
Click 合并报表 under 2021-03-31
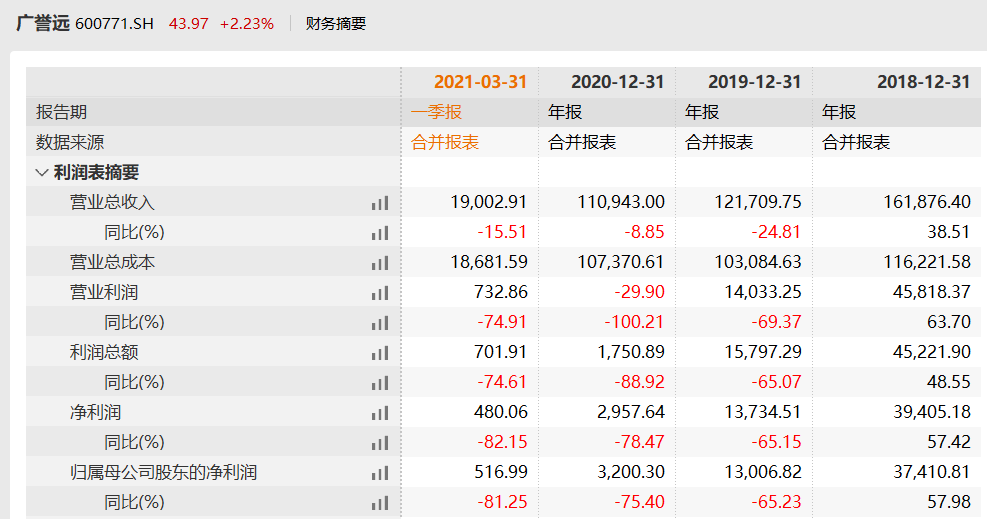(x=445, y=142)
